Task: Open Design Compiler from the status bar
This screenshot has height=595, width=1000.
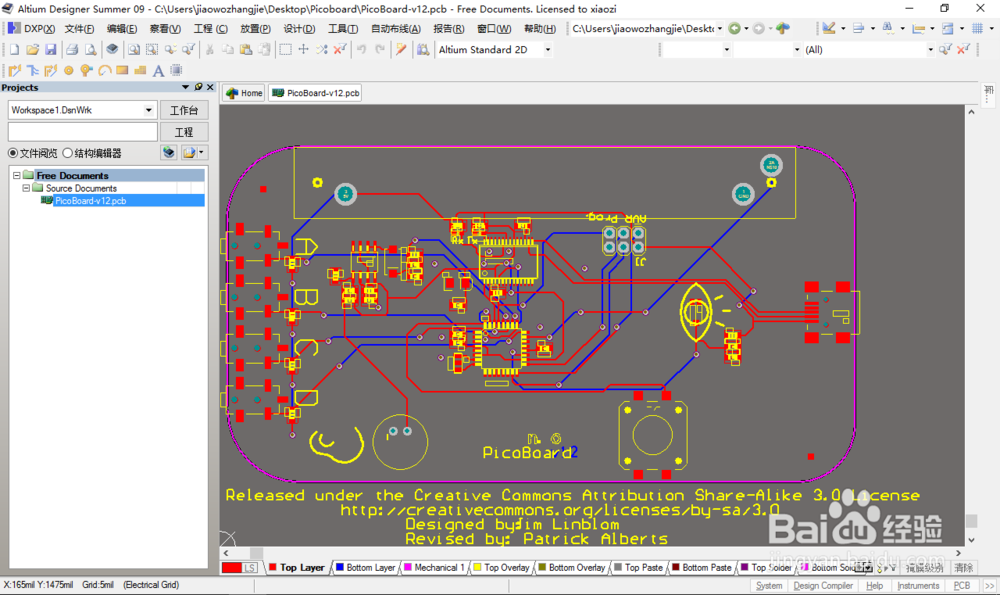Action: click(822, 585)
